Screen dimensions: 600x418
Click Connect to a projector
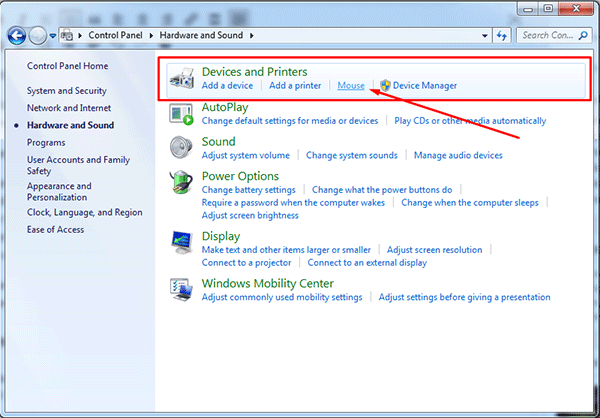coord(246,263)
